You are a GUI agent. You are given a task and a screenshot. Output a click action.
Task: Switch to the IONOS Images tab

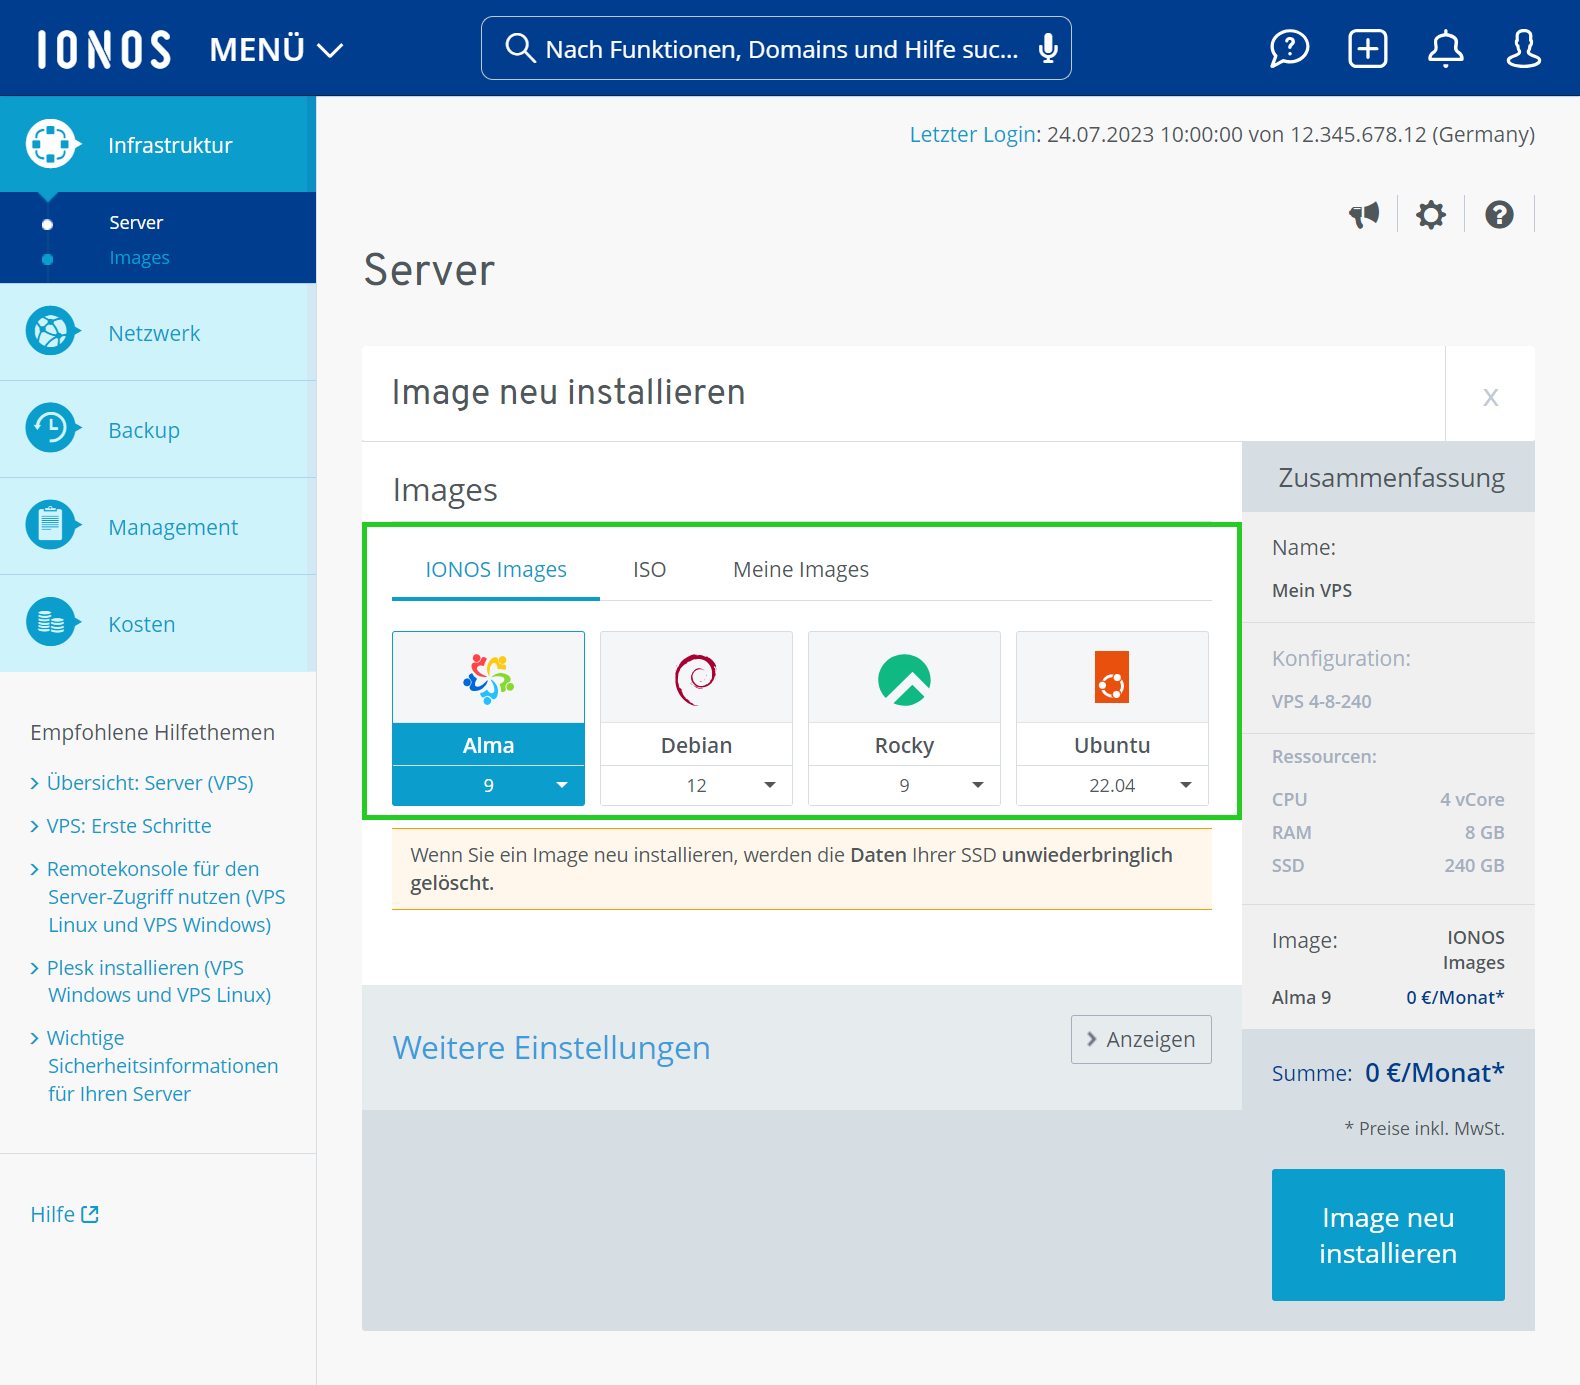496,569
